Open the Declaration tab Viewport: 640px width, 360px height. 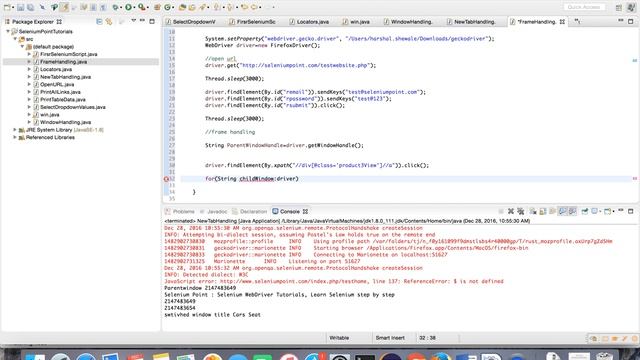pos(249,211)
